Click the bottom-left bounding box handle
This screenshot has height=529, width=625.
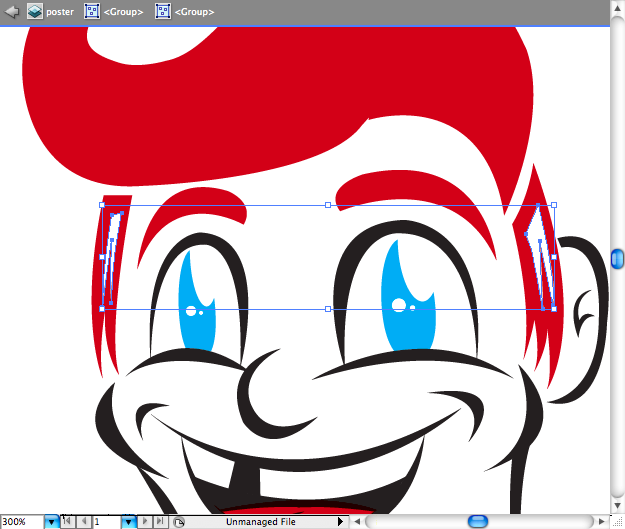(x=102, y=309)
